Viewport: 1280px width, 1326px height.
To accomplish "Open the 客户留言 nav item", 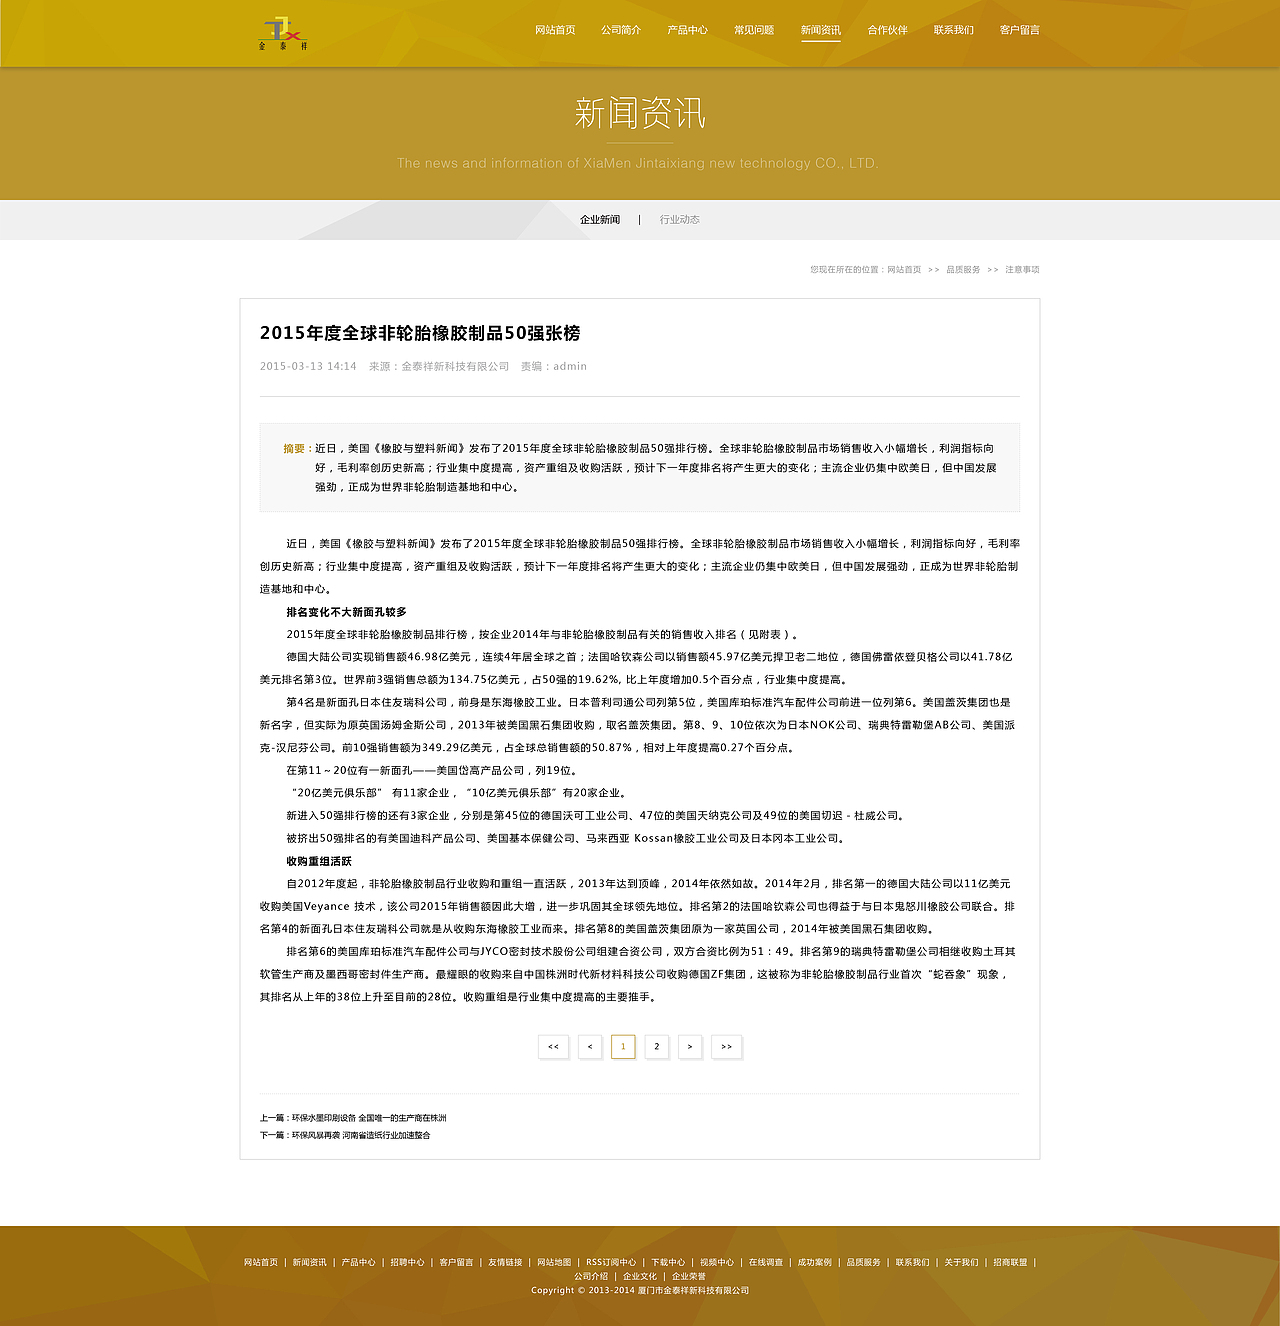I will [x=1019, y=30].
